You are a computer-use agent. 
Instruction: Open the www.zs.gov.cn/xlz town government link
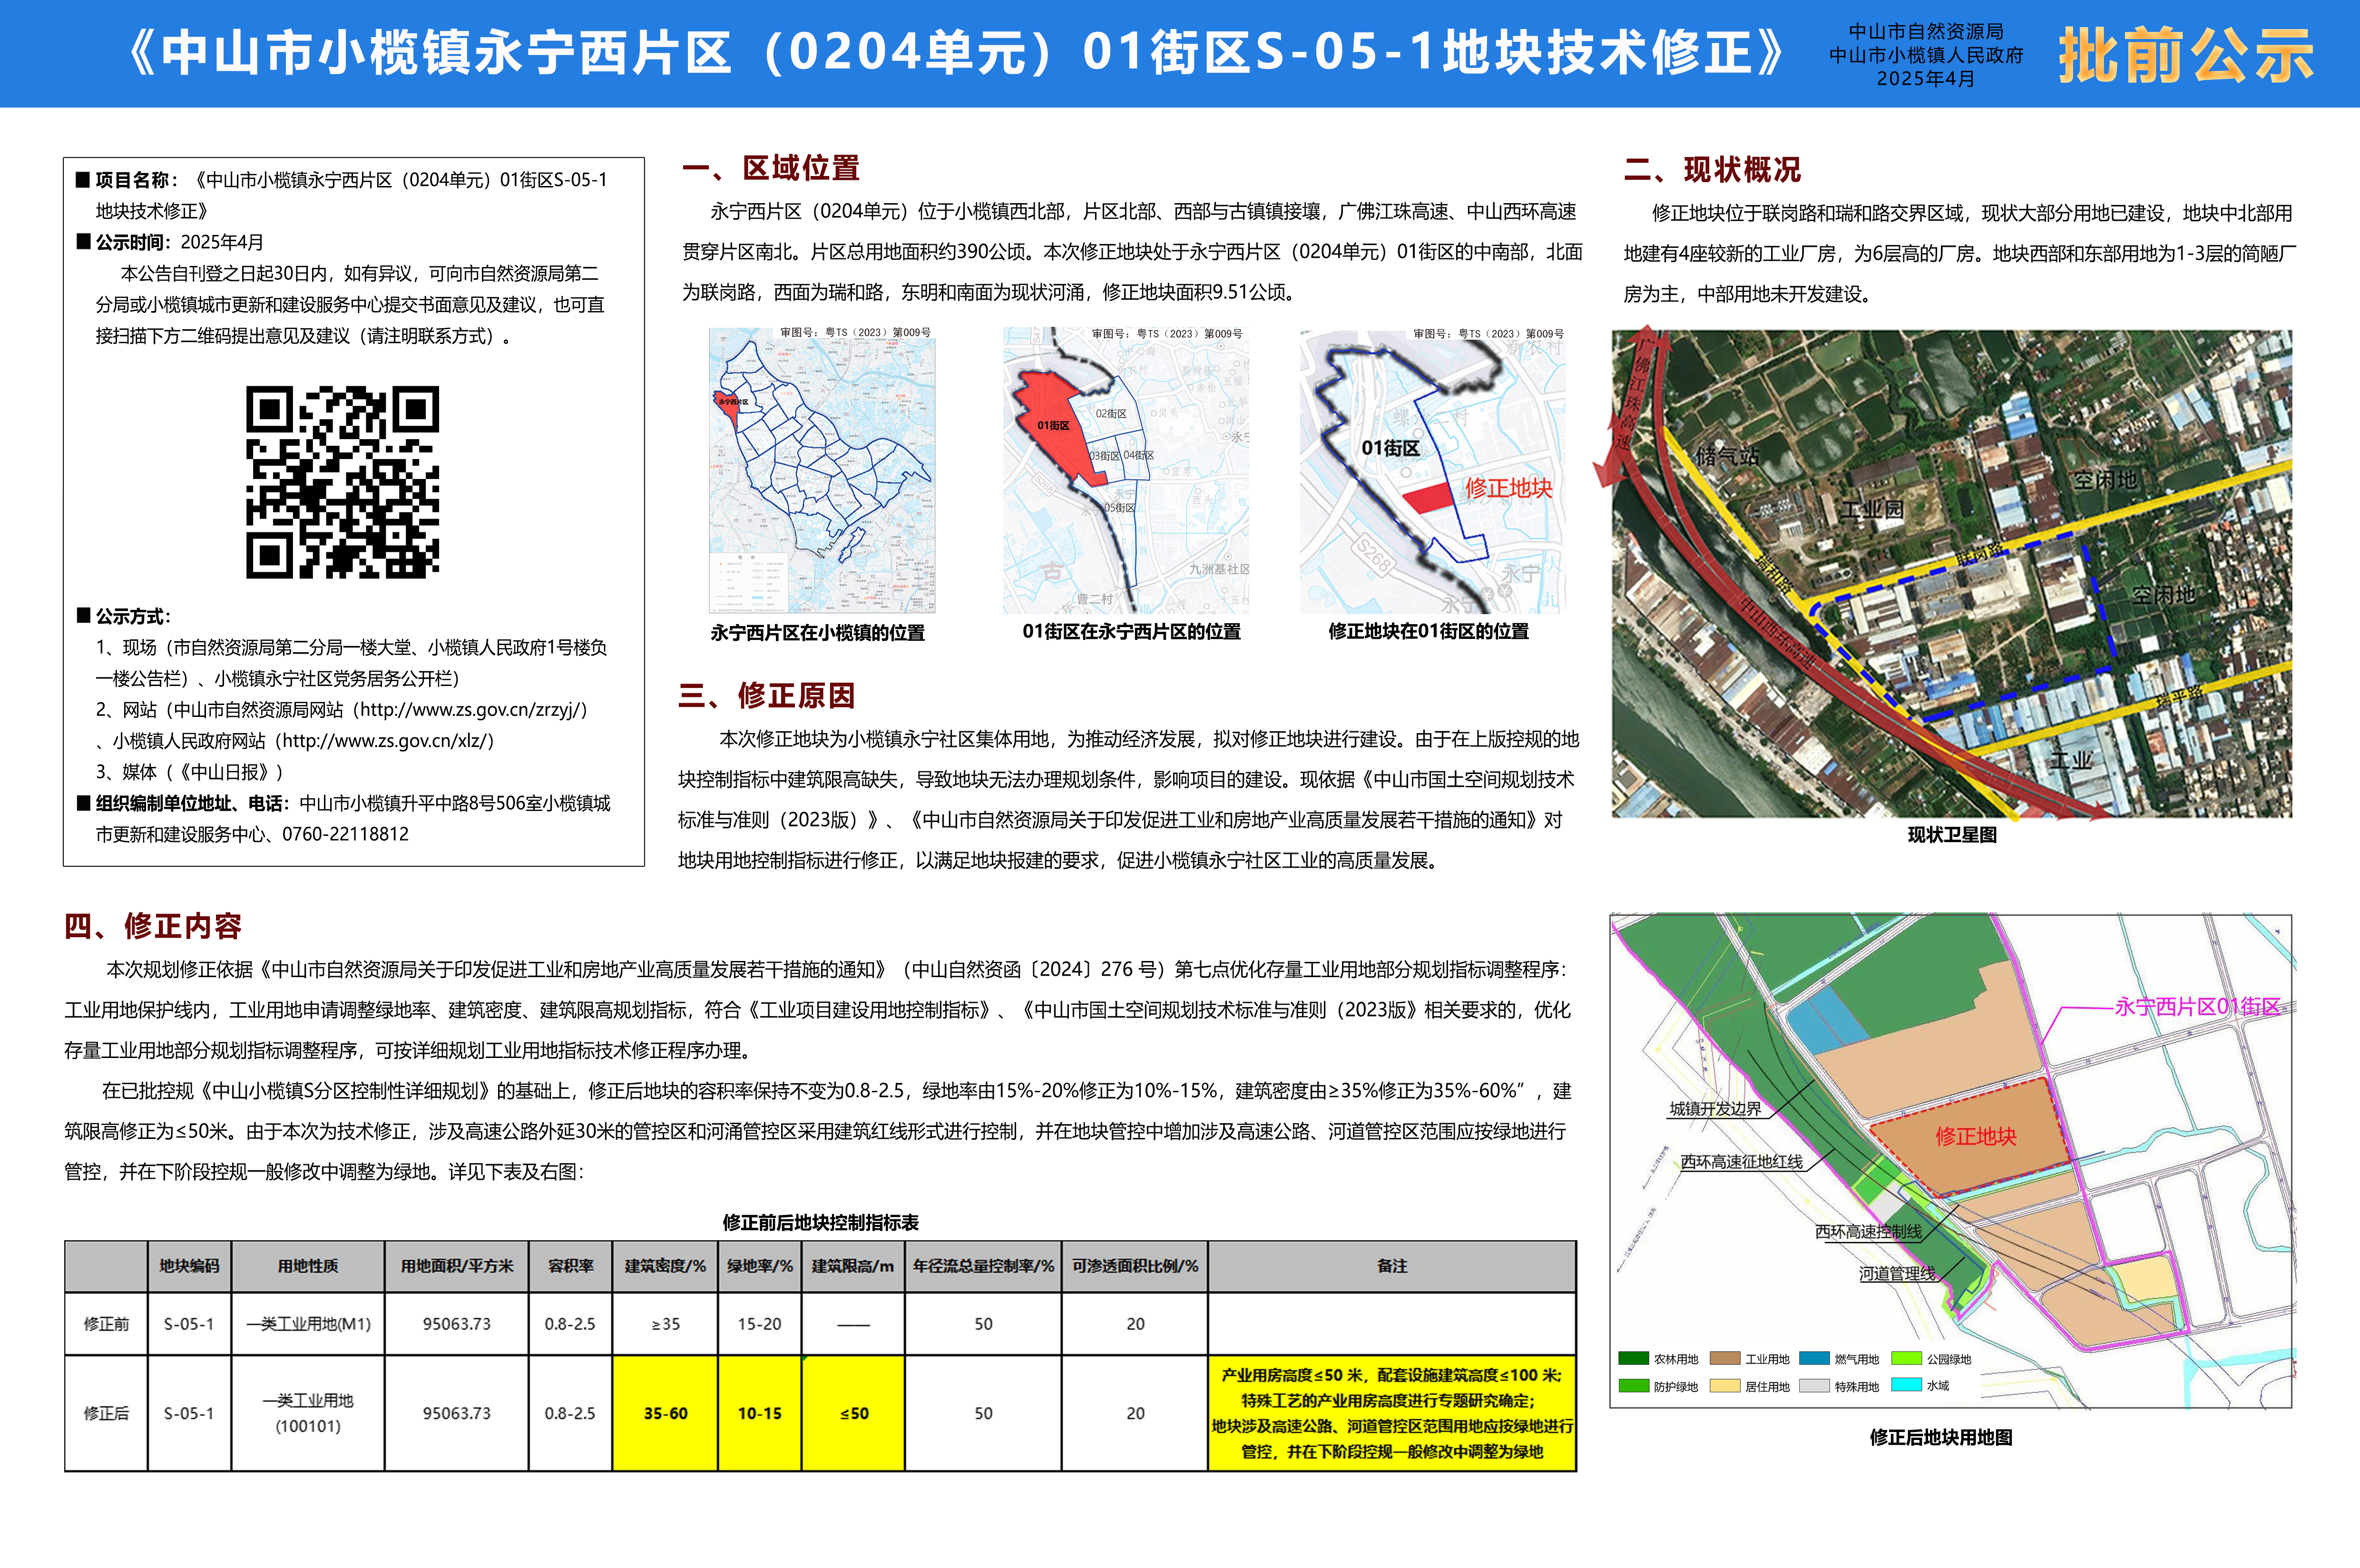[x=385, y=741]
